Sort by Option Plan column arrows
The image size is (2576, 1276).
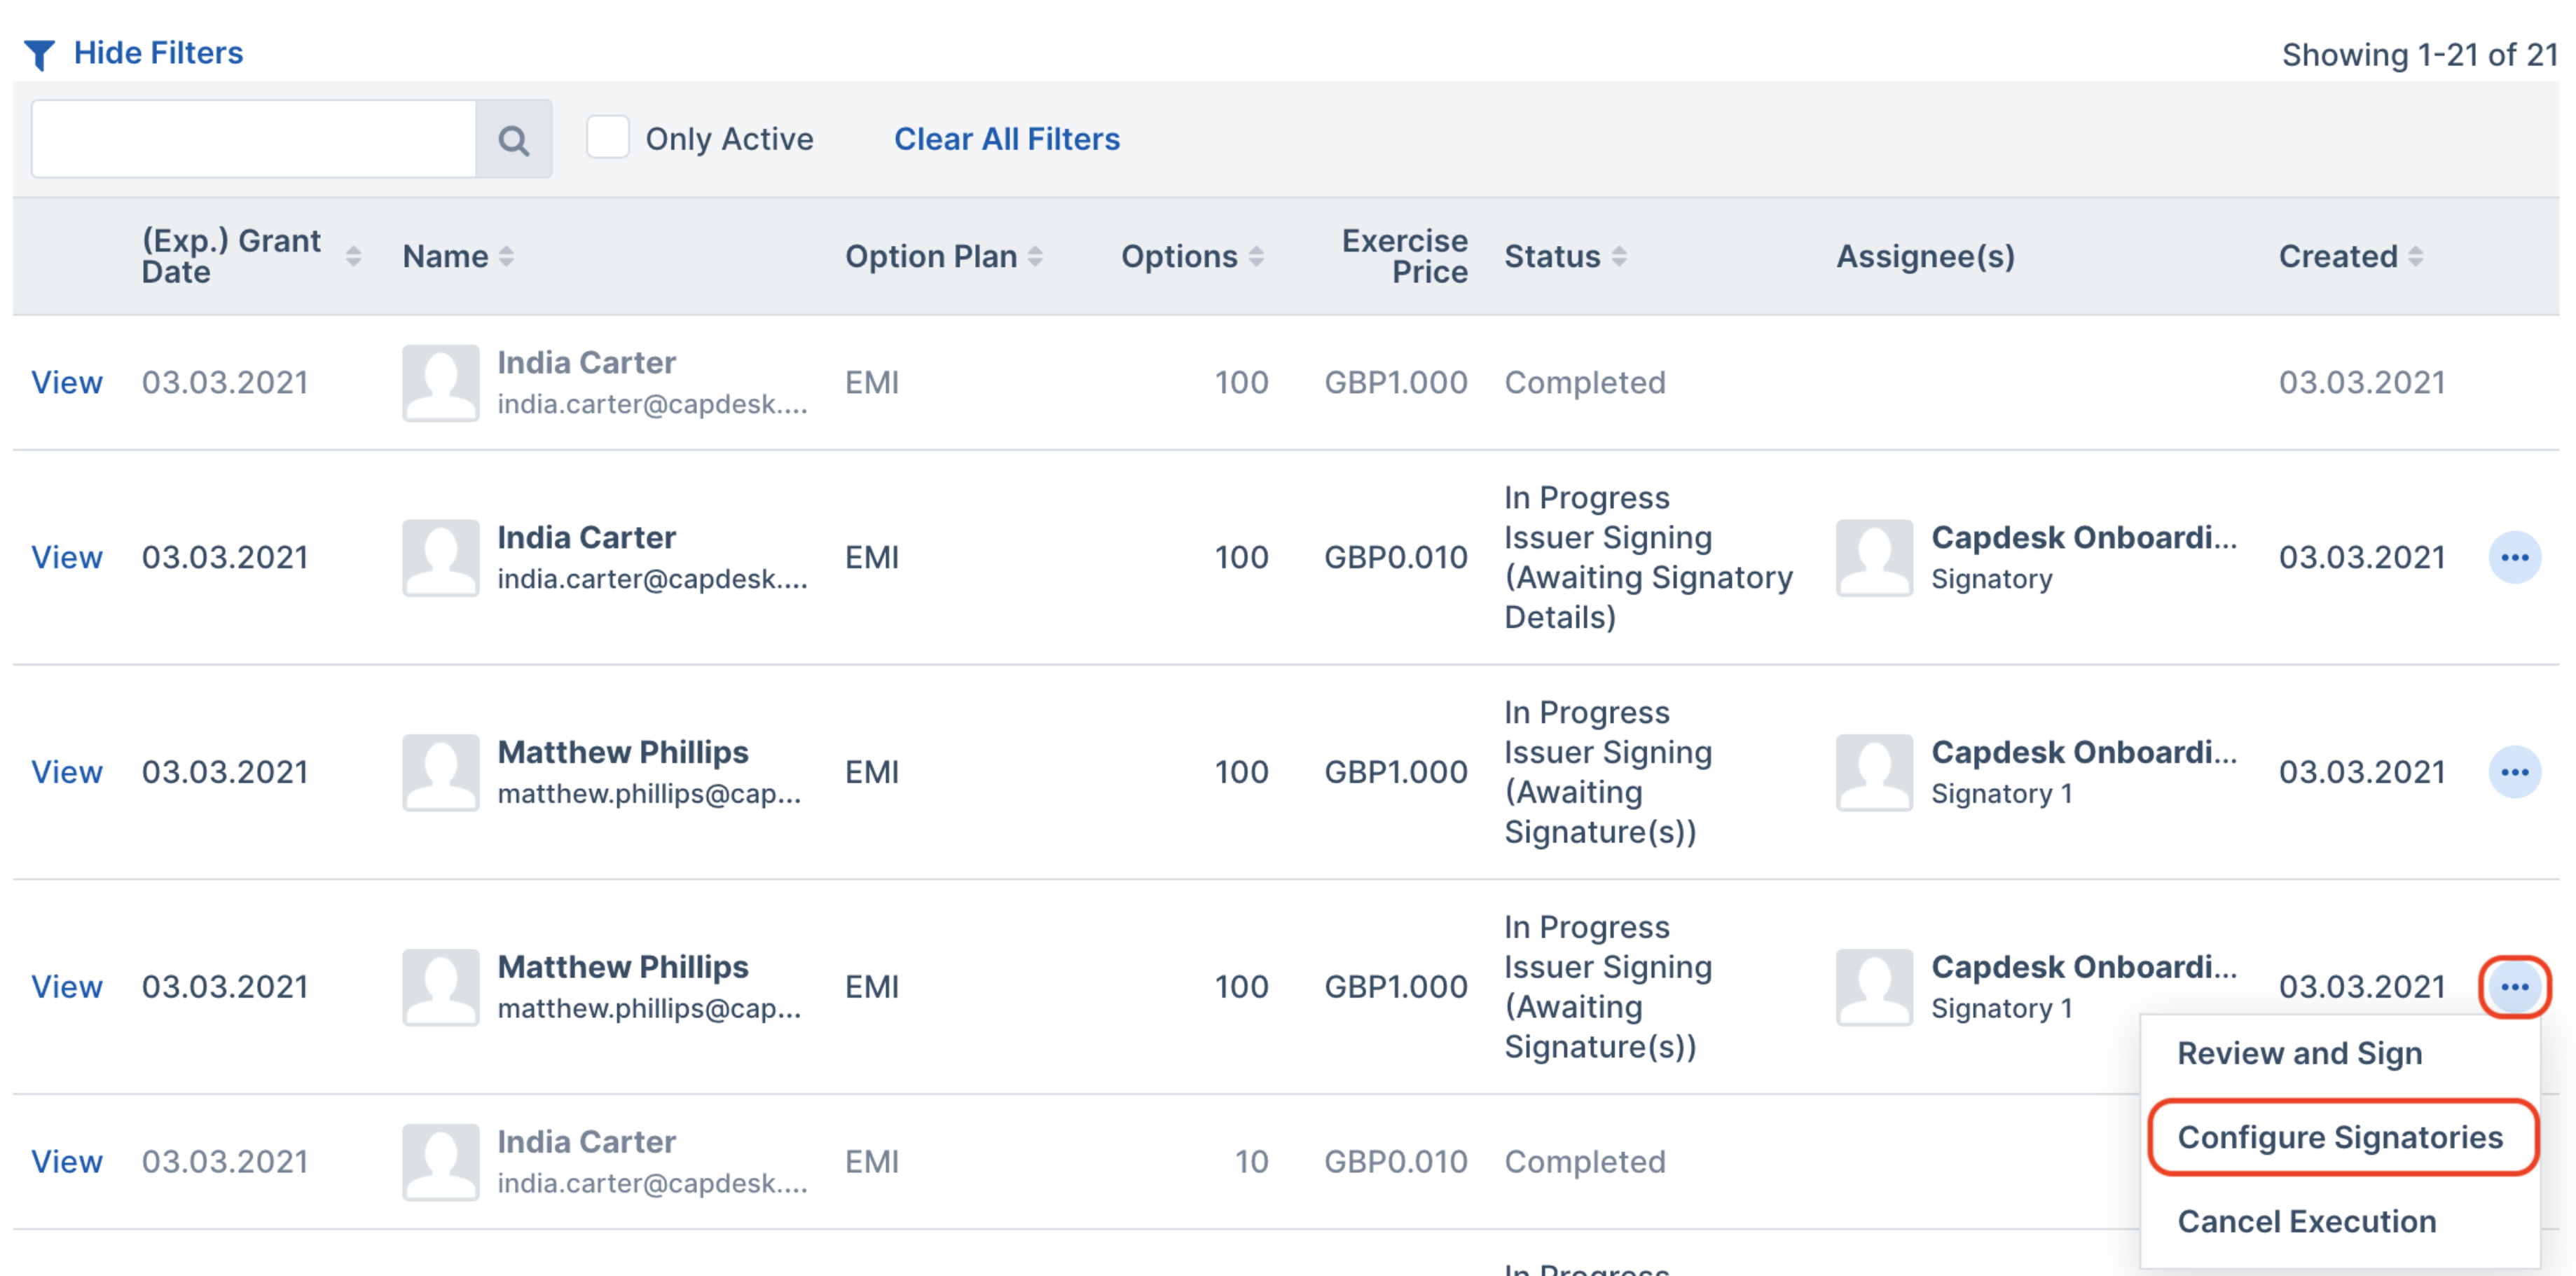tap(1035, 257)
